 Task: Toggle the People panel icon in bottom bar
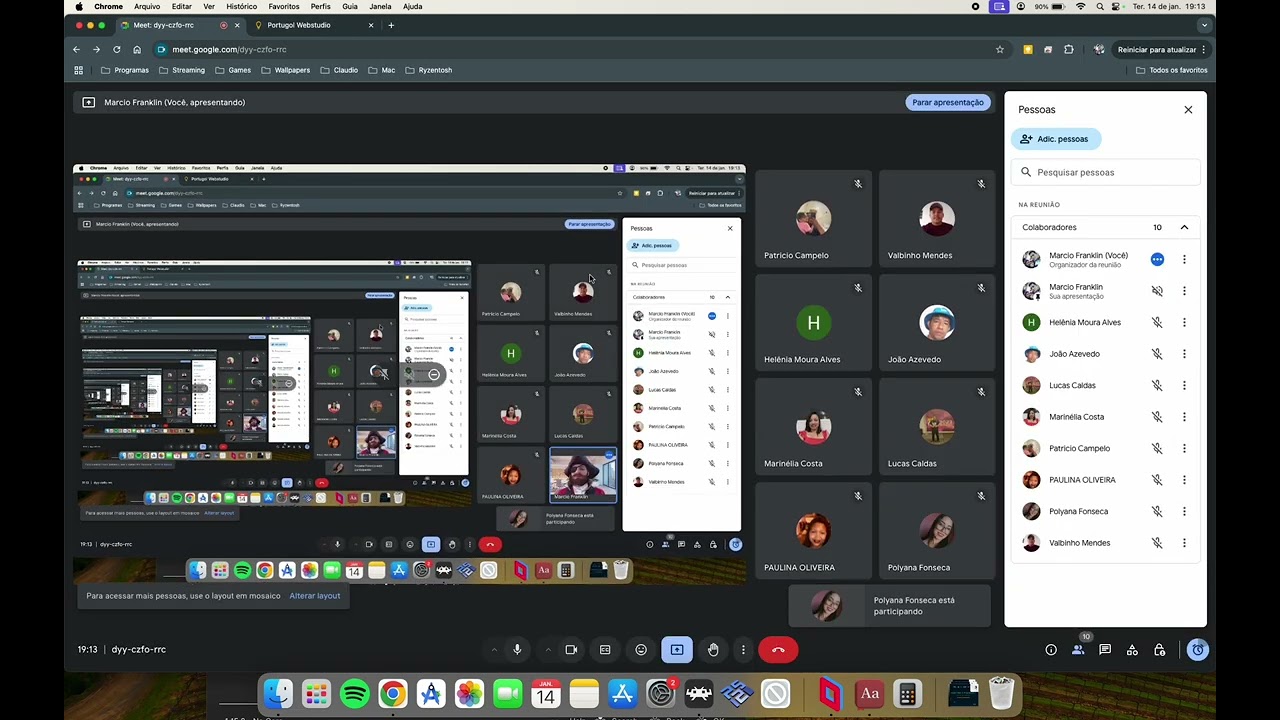point(1078,650)
